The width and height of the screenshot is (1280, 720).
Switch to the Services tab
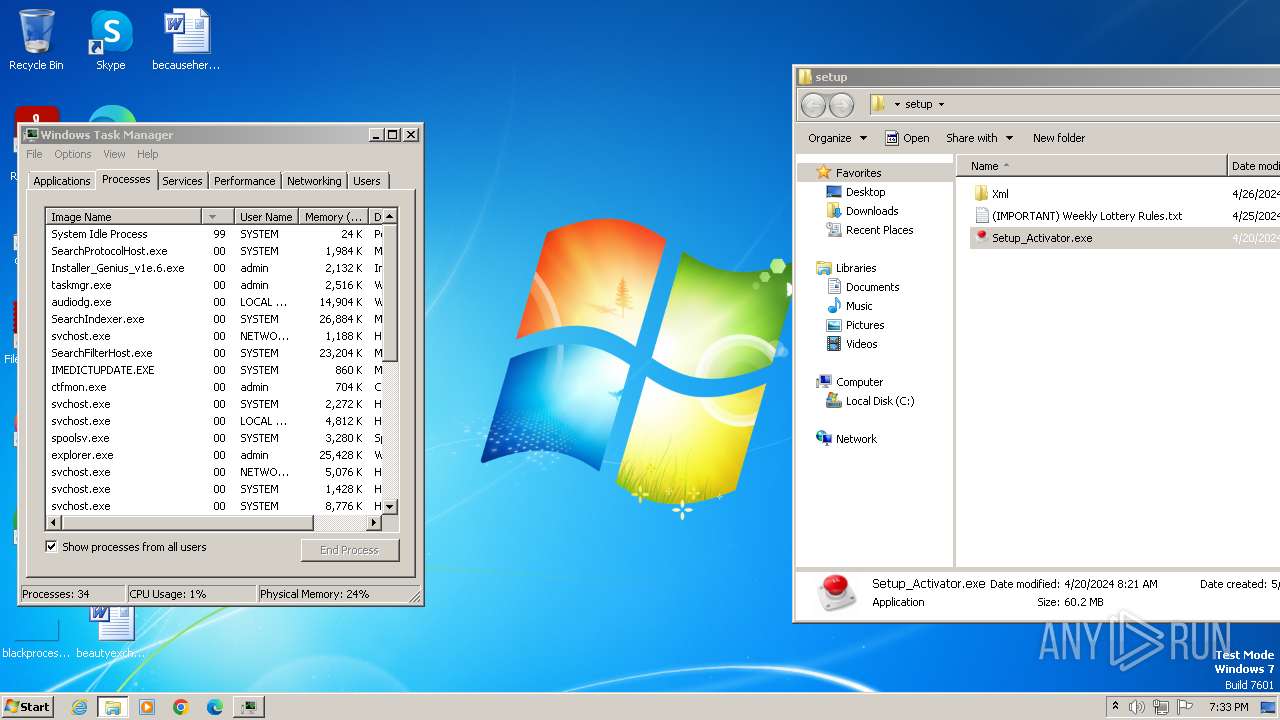[182, 181]
